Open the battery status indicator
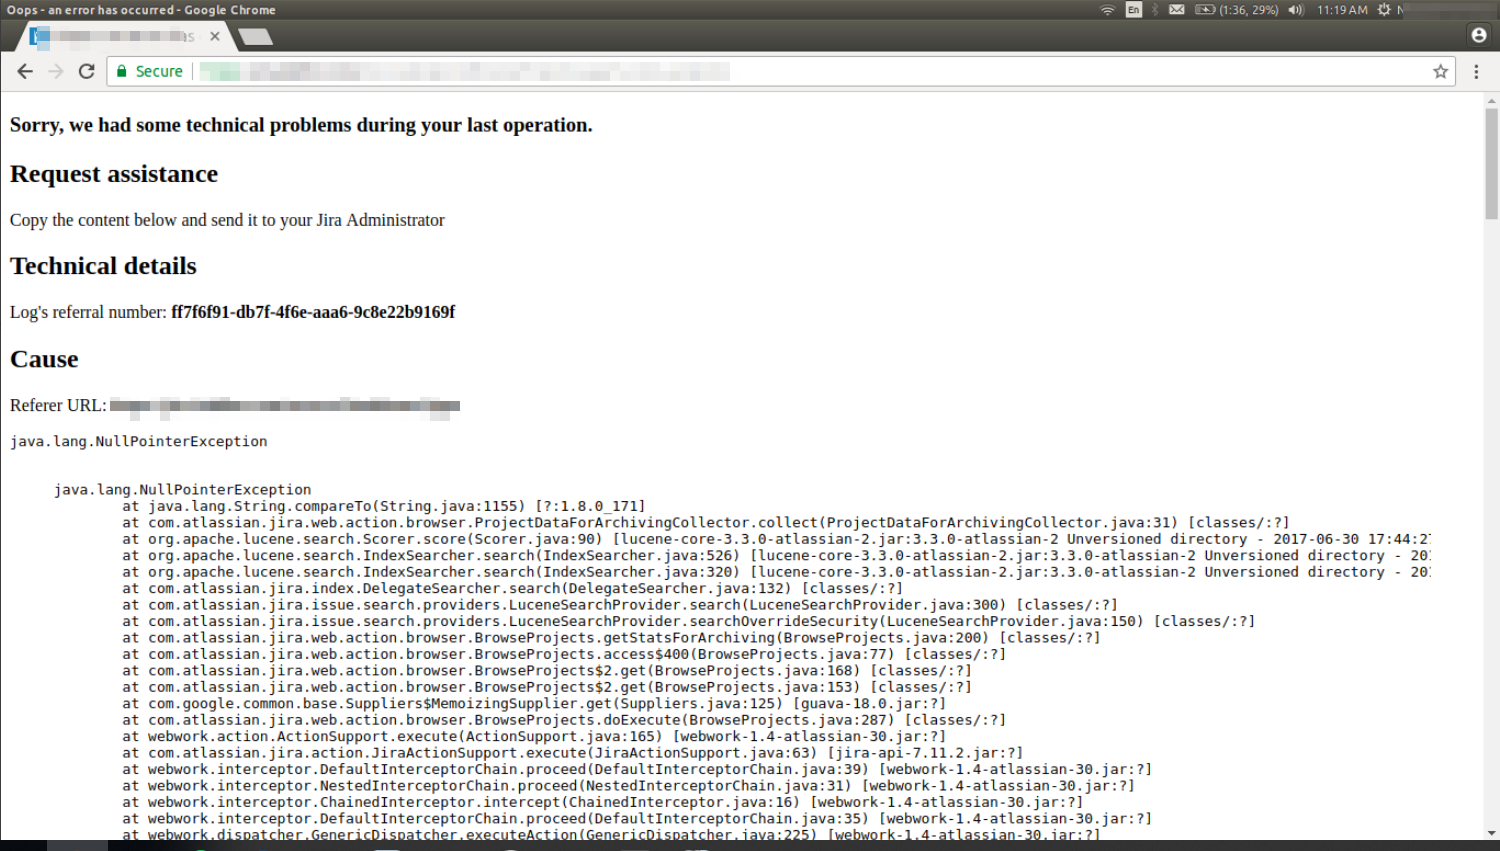Viewport: 1500px width, 851px height. point(1237,10)
